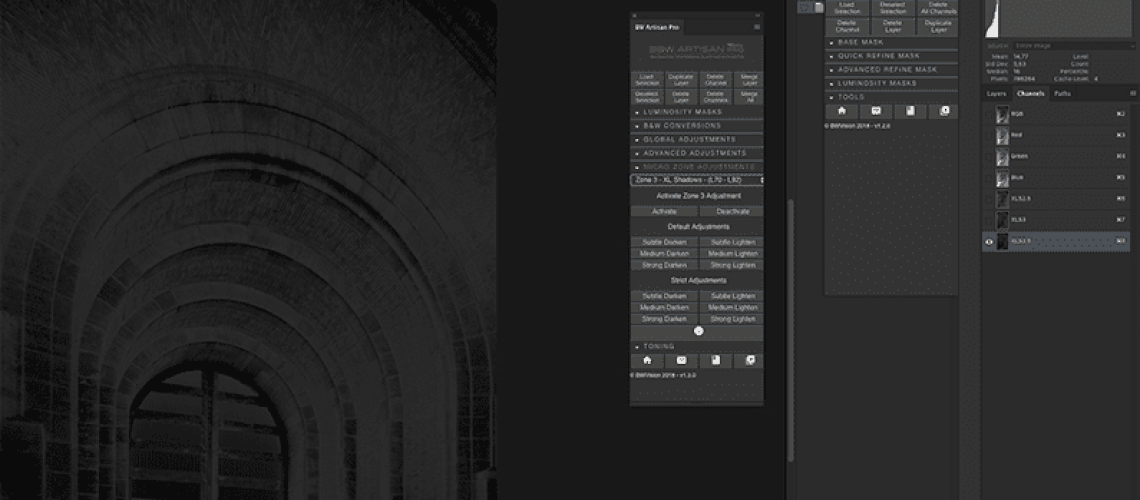
Task: Click Load Selection in BW Artisan Pro panel
Action: pyautogui.click(x=647, y=79)
